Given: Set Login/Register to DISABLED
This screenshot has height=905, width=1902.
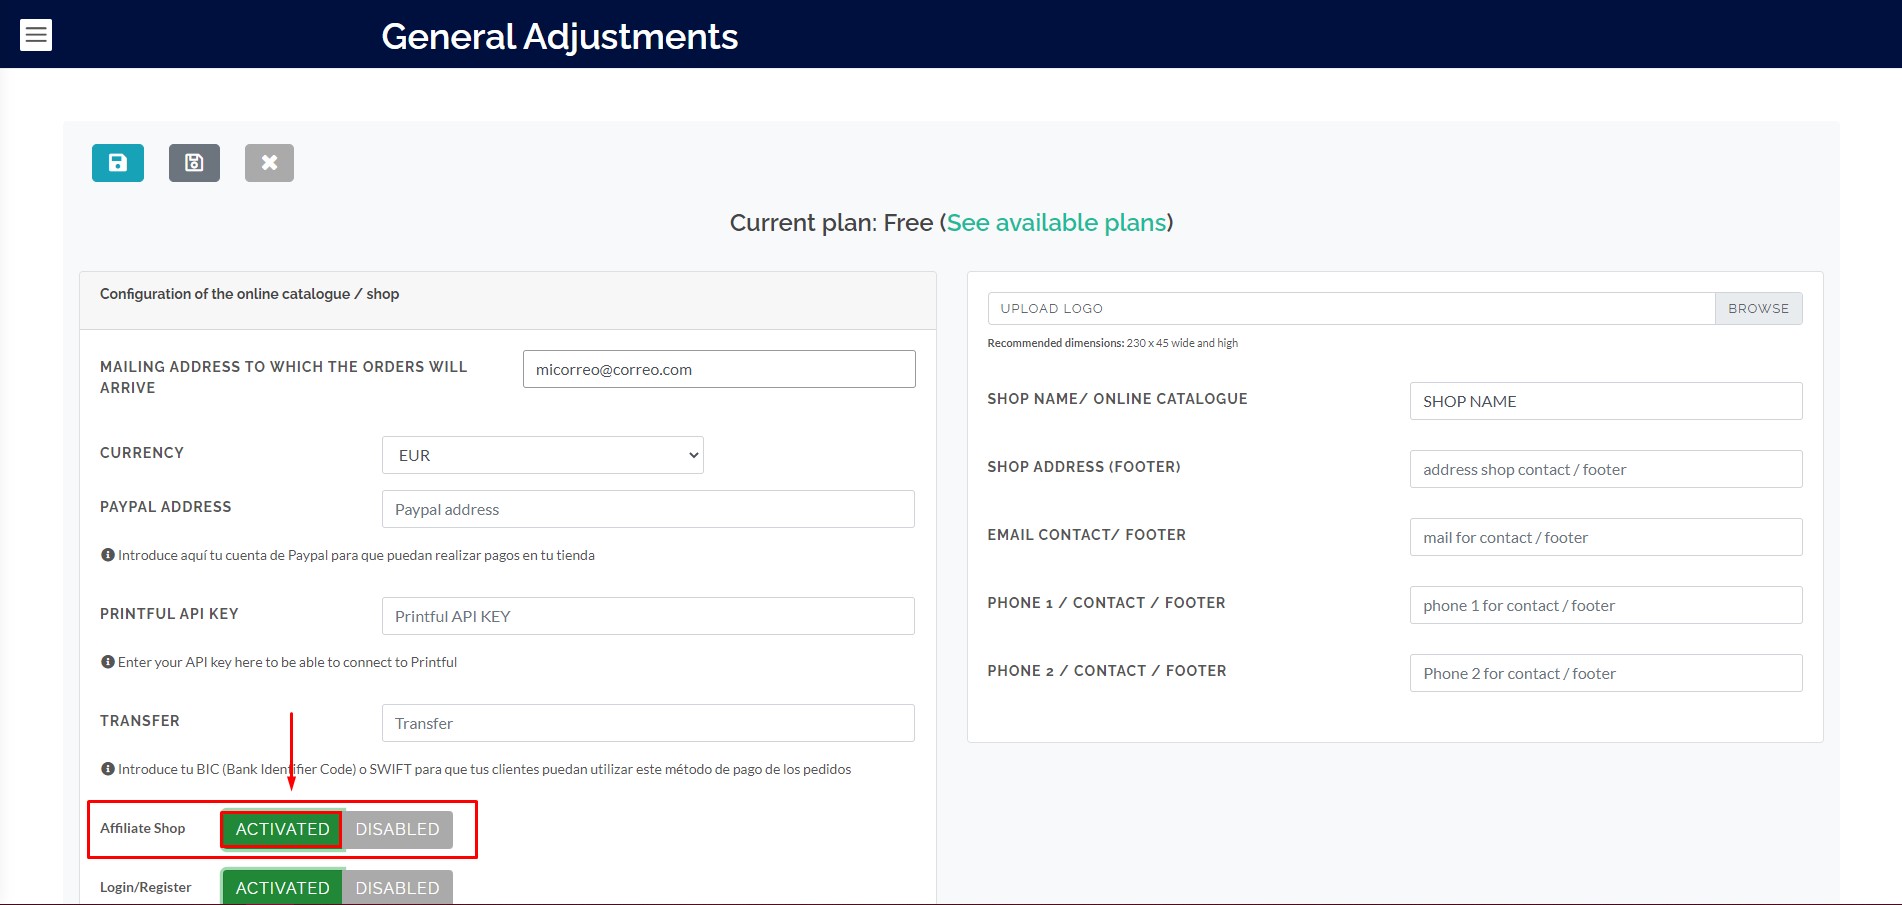Looking at the screenshot, I should [x=398, y=888].
